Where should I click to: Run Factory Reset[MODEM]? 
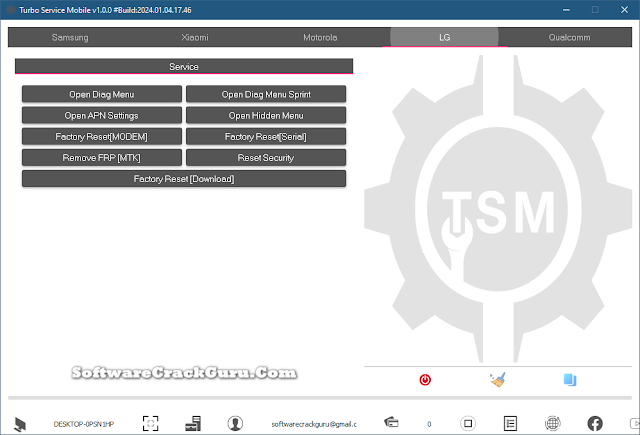click(102, 137)
